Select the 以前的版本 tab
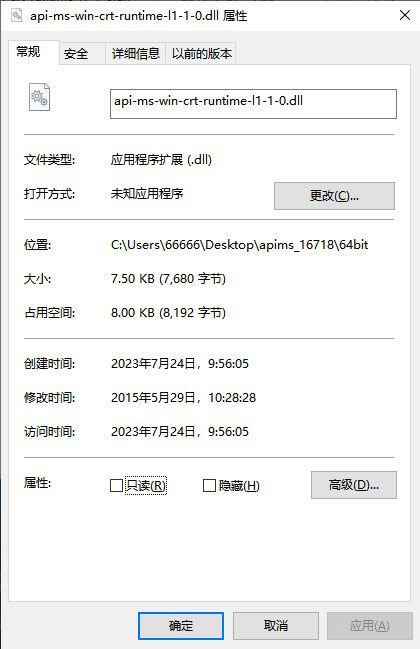The width and height of the screenshot is (420, 649). click(201, 53)
